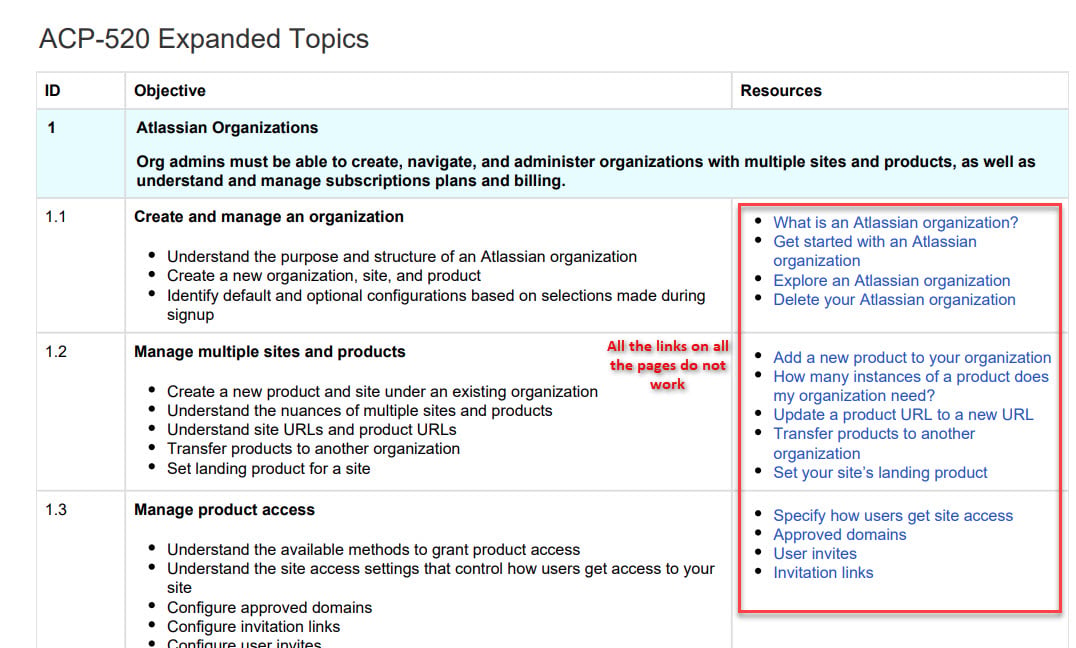The width and height of the screenshot is (1076, 648).
Task: Click the "Approved domains" resource link
Action: [x=840, y=535]
